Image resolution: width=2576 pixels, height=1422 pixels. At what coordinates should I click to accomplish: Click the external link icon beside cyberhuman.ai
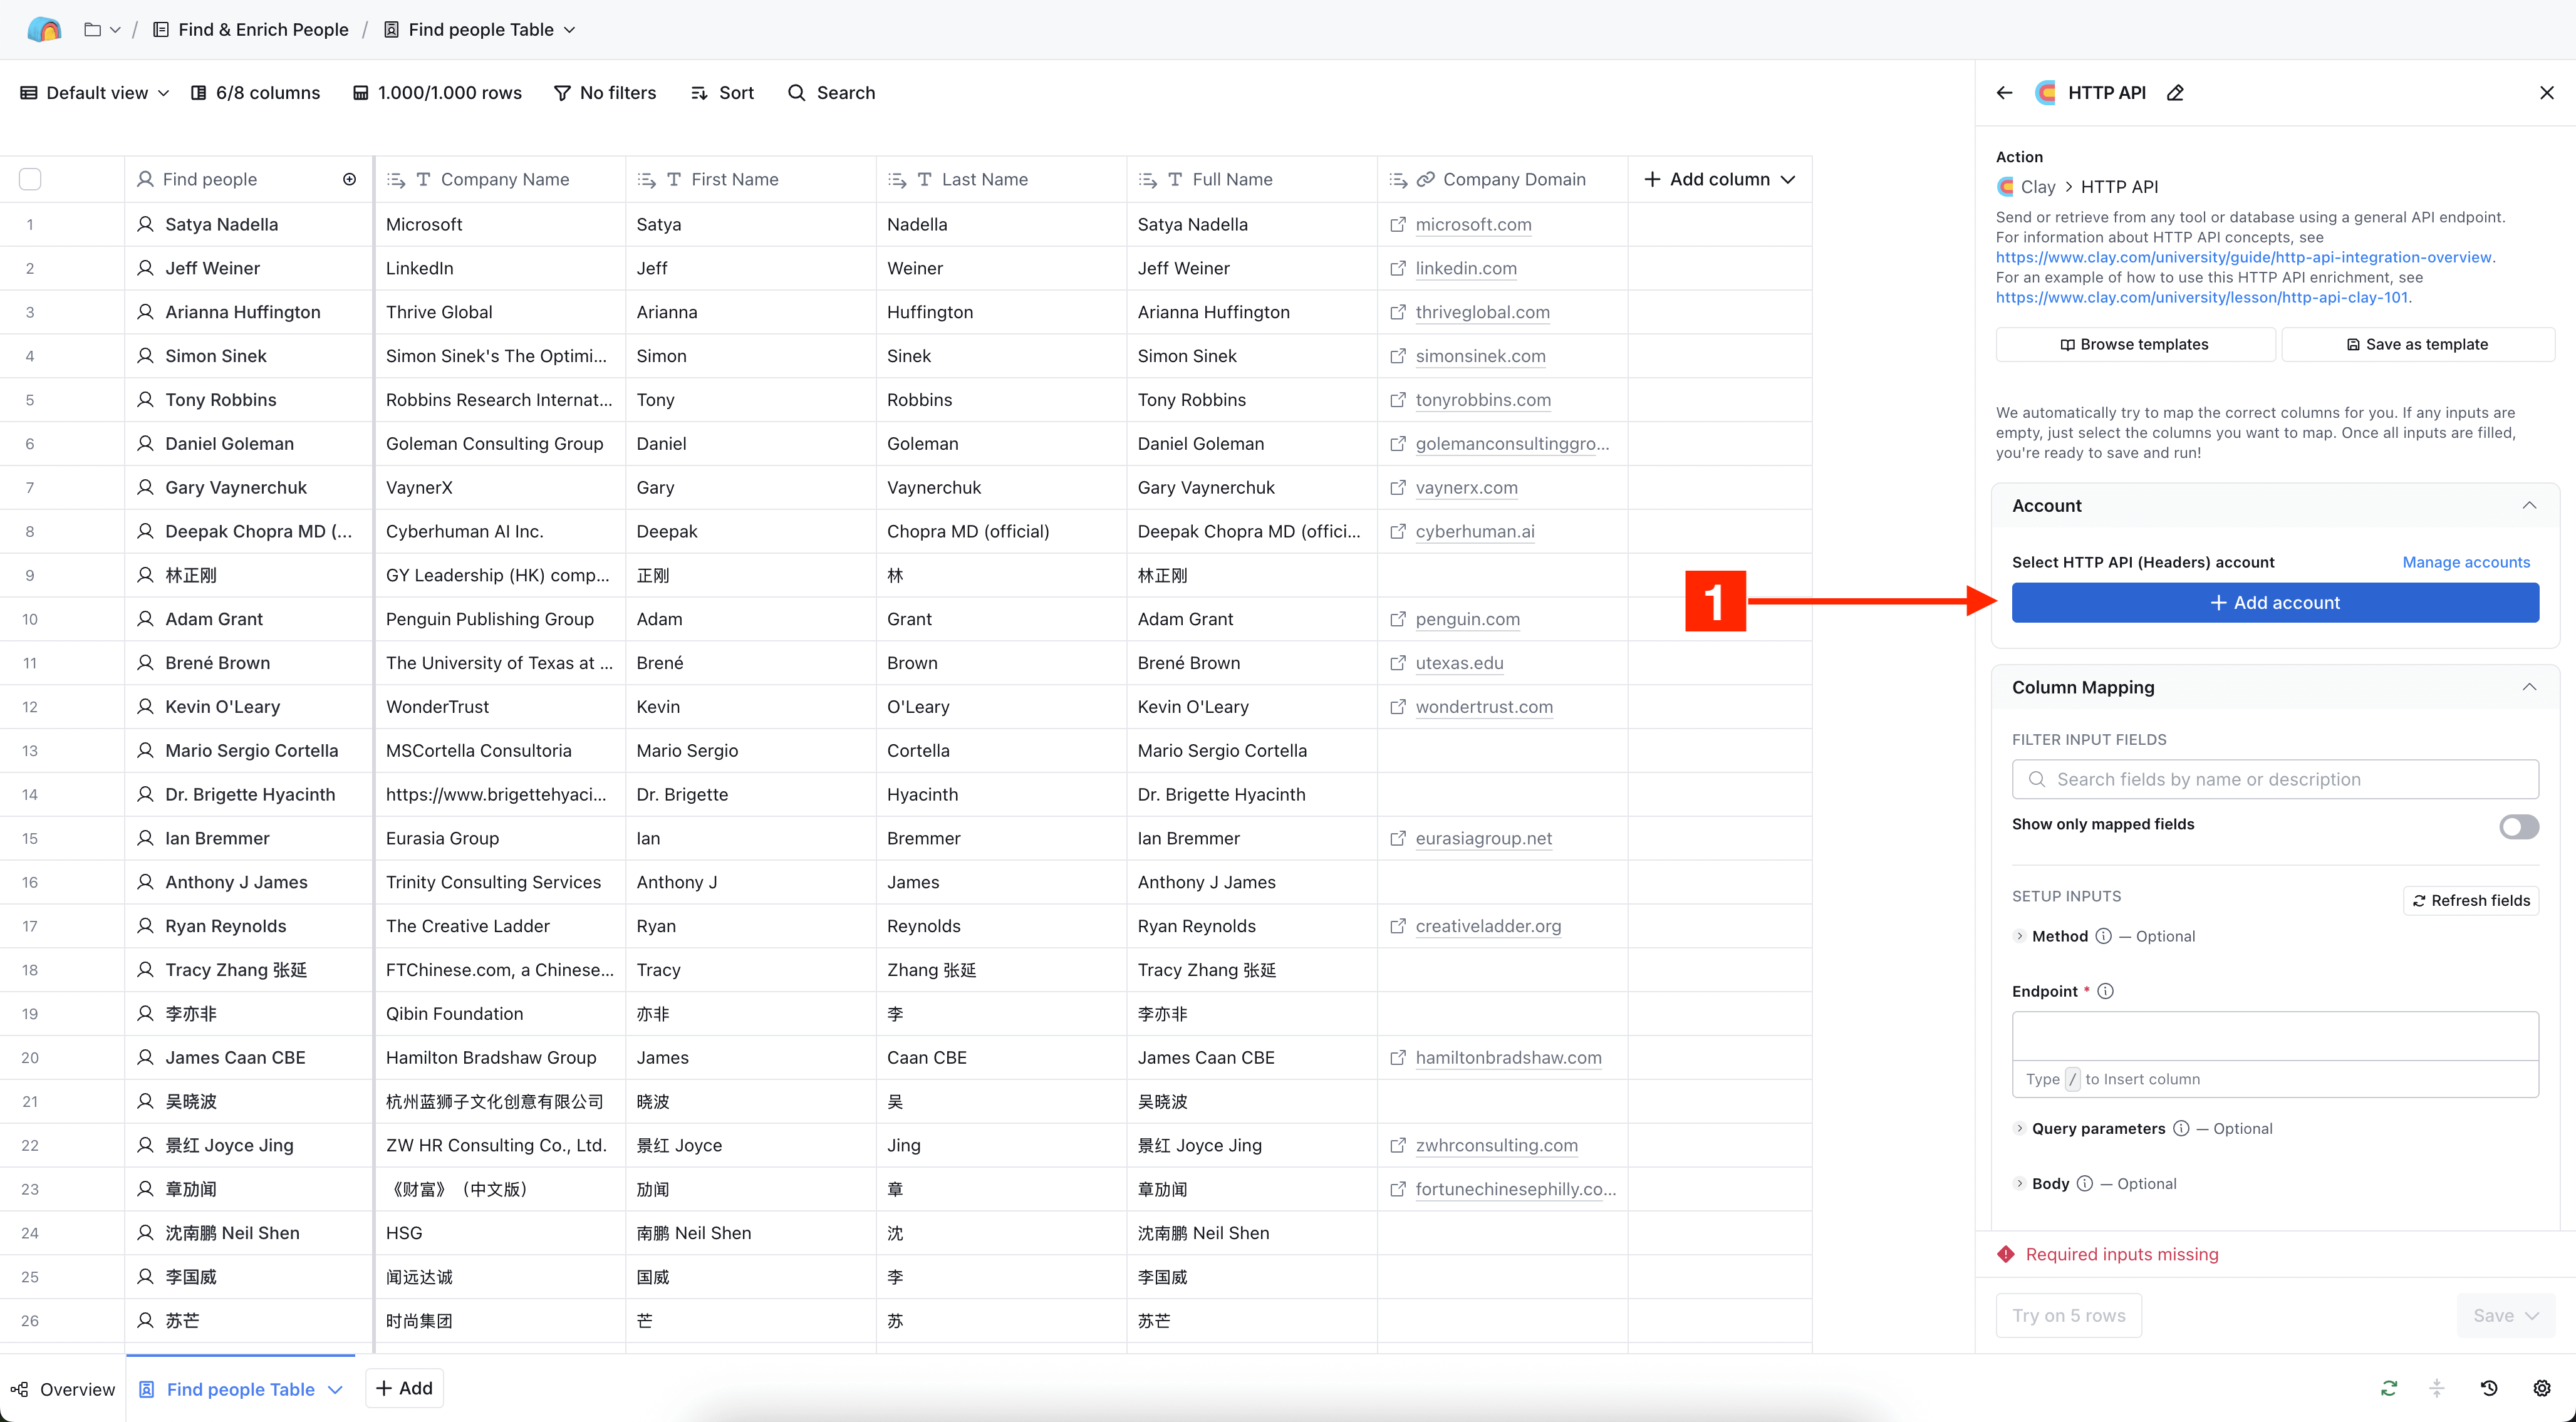pyautogui.click(x=1398, y=531)
